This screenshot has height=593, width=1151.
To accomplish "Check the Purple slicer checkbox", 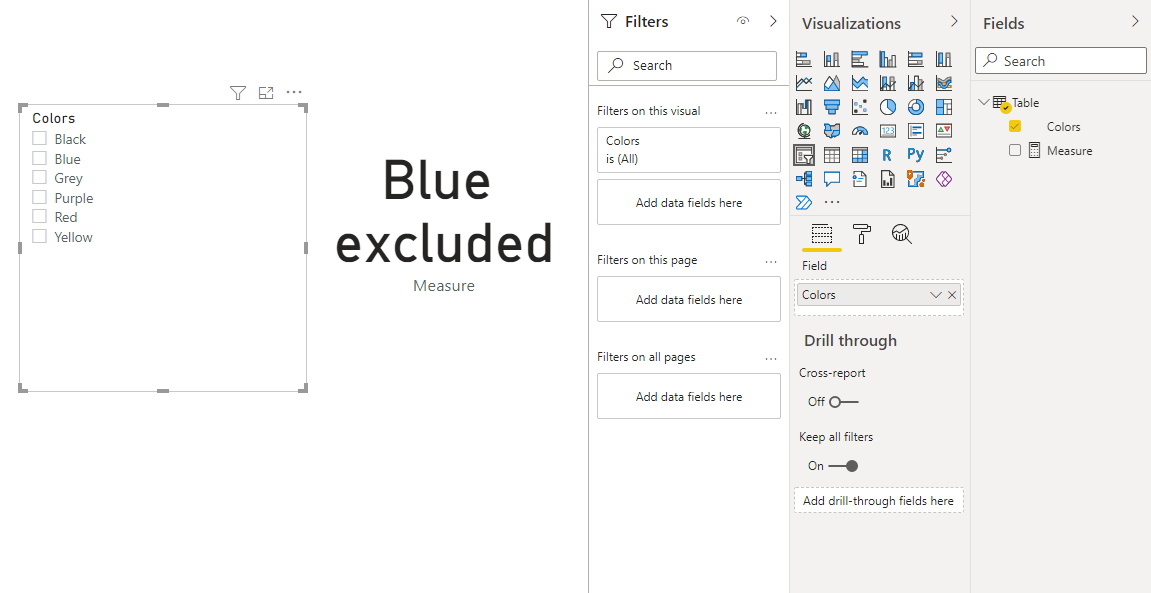I will click(x=40, y=197).
